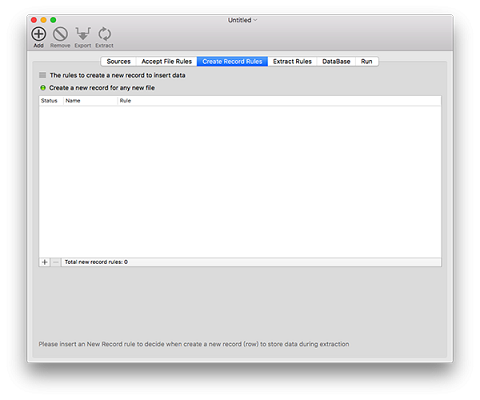This screenshot has height=400, width=480.
Task: Click the Add toolbar icon
Action: [x=39, y=34]
